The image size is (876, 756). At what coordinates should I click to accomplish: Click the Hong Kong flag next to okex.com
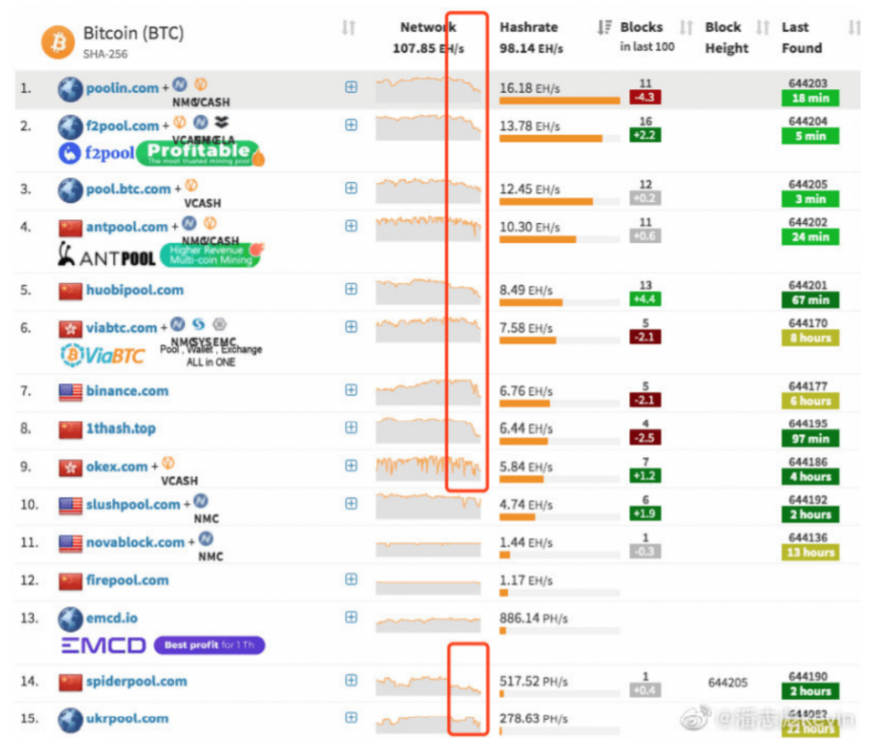coord(70,468)
